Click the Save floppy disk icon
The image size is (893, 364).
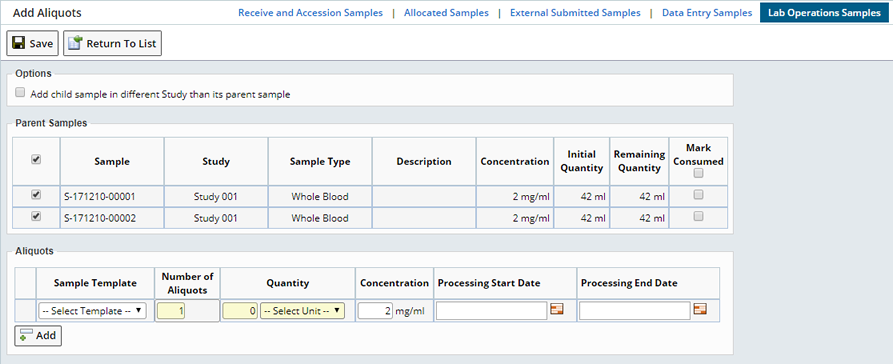pyautogui.click(x=18, y=43)
